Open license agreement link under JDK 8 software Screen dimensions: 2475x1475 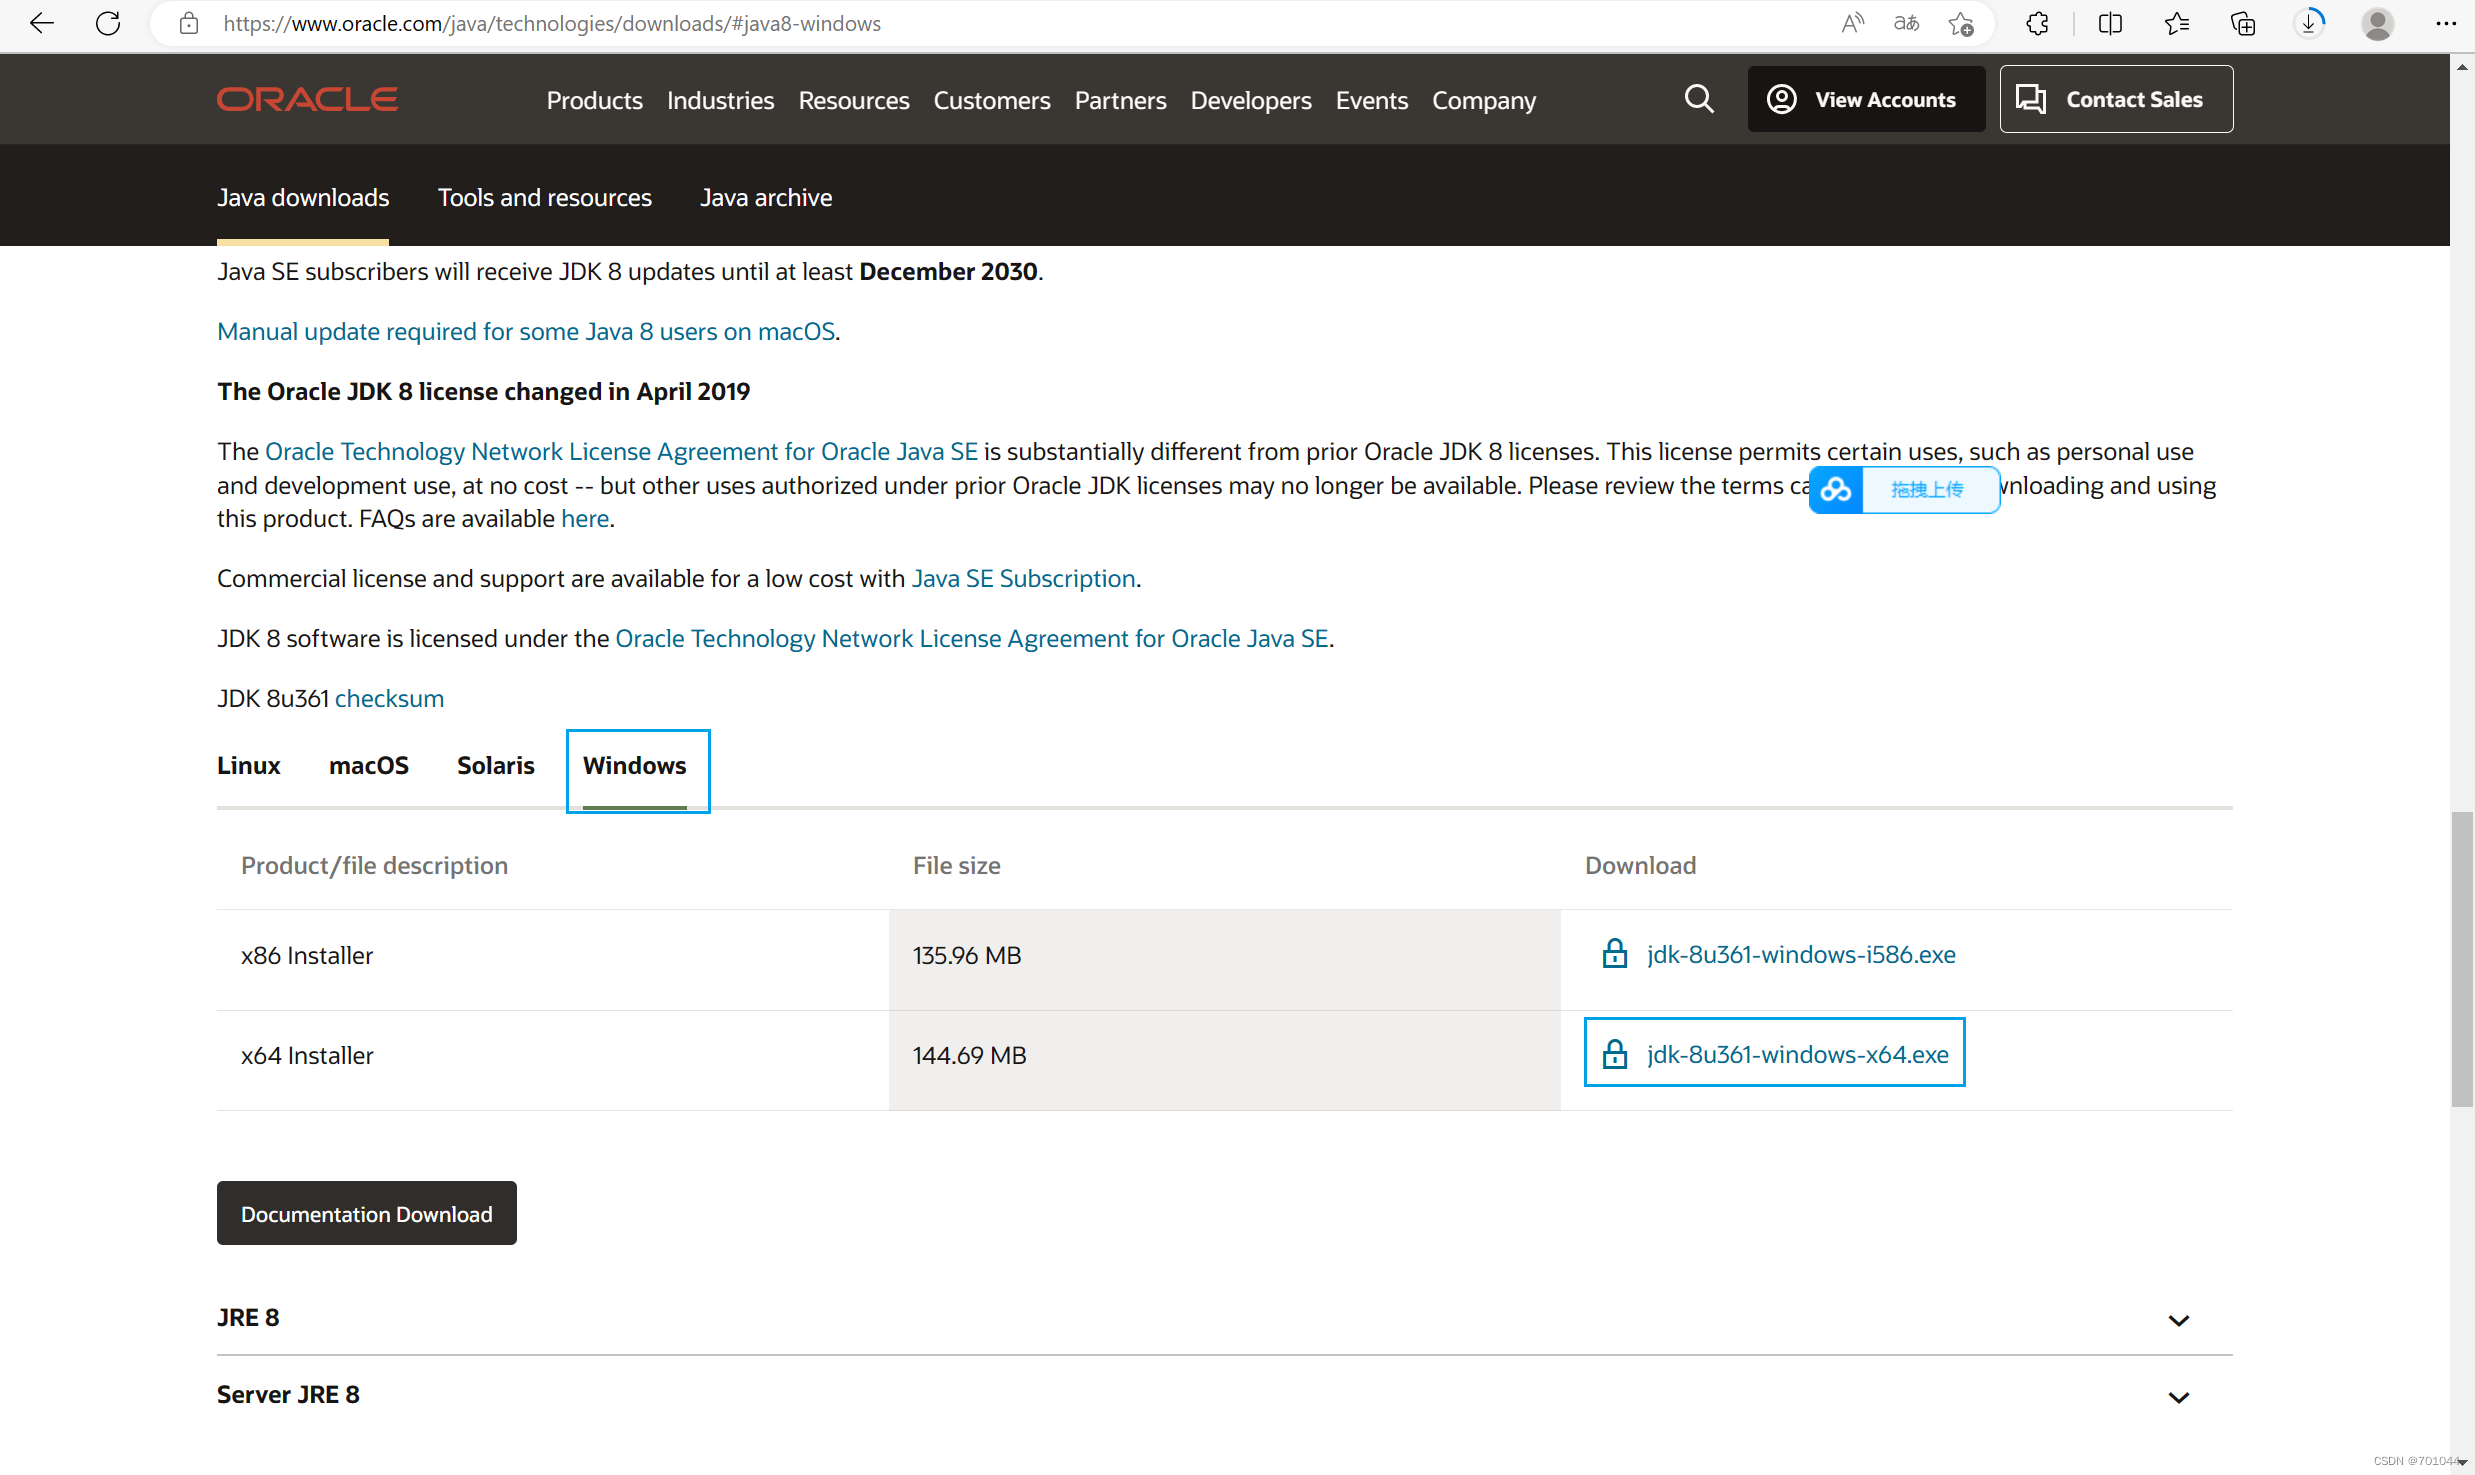(971, 638)
